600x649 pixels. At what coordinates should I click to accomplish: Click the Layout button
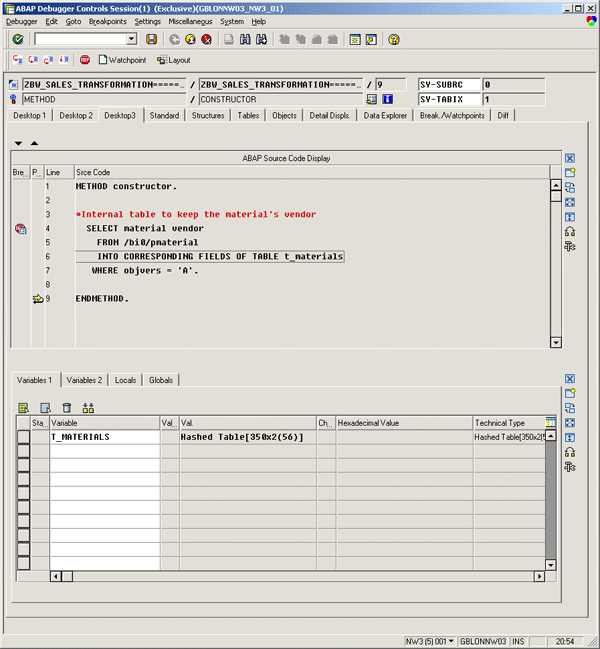[173, 60]
